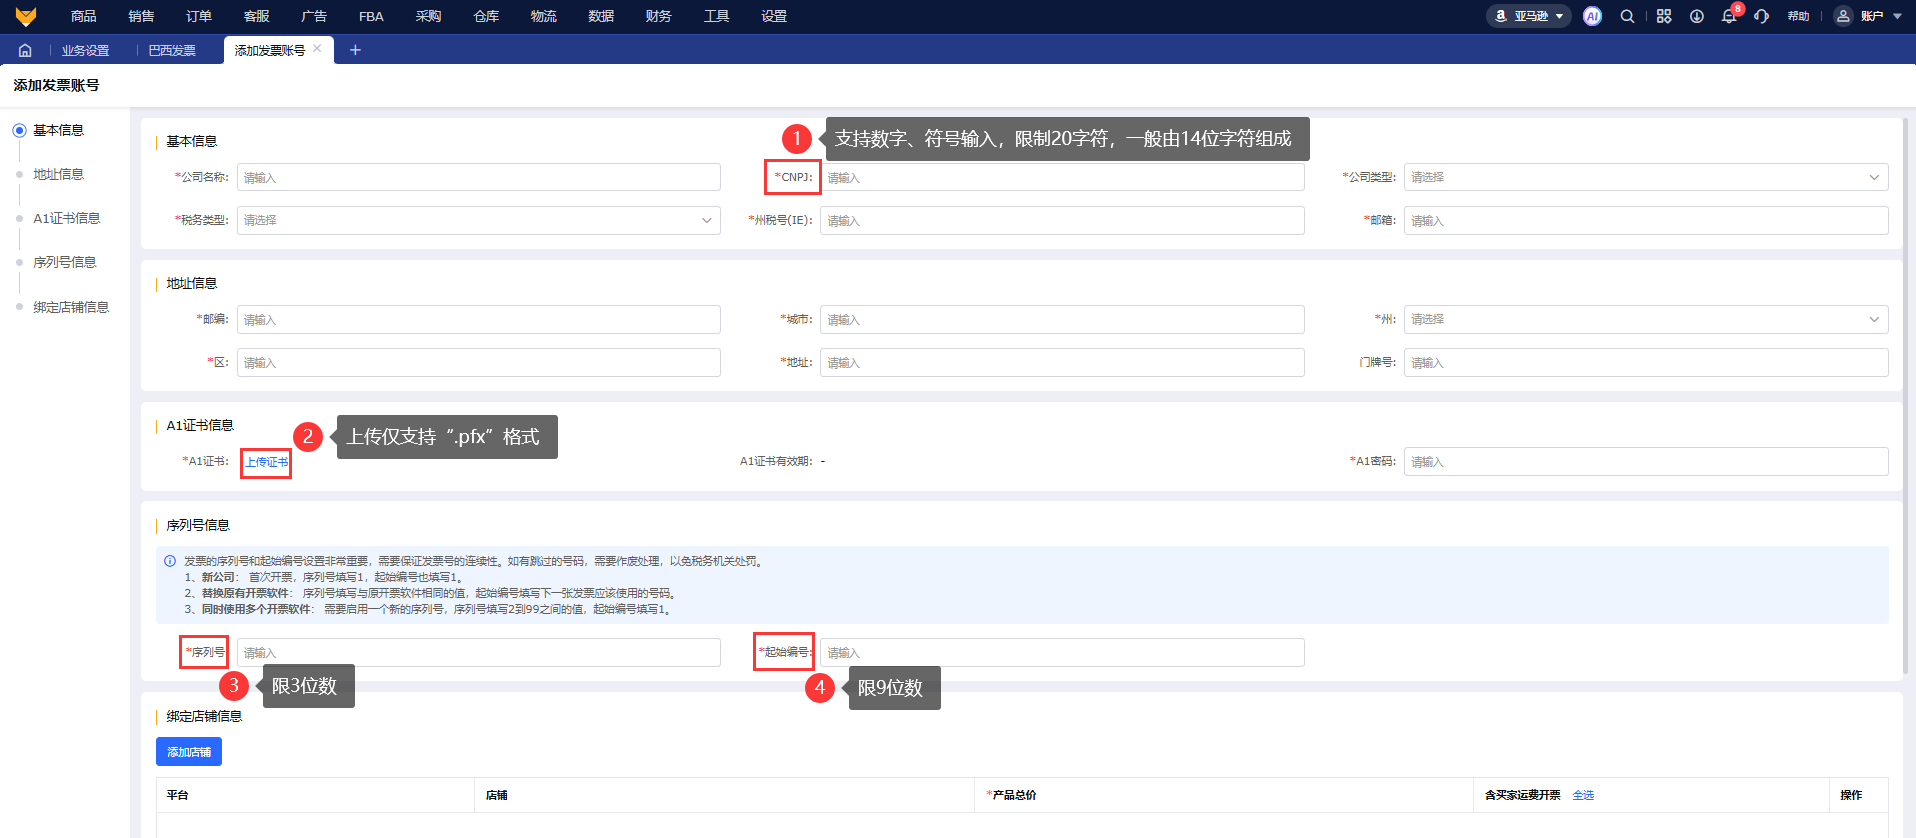The width and height of the screenshot is (1916, 838).
Task: Open the 客服 menu
Action: click(257, 16)
